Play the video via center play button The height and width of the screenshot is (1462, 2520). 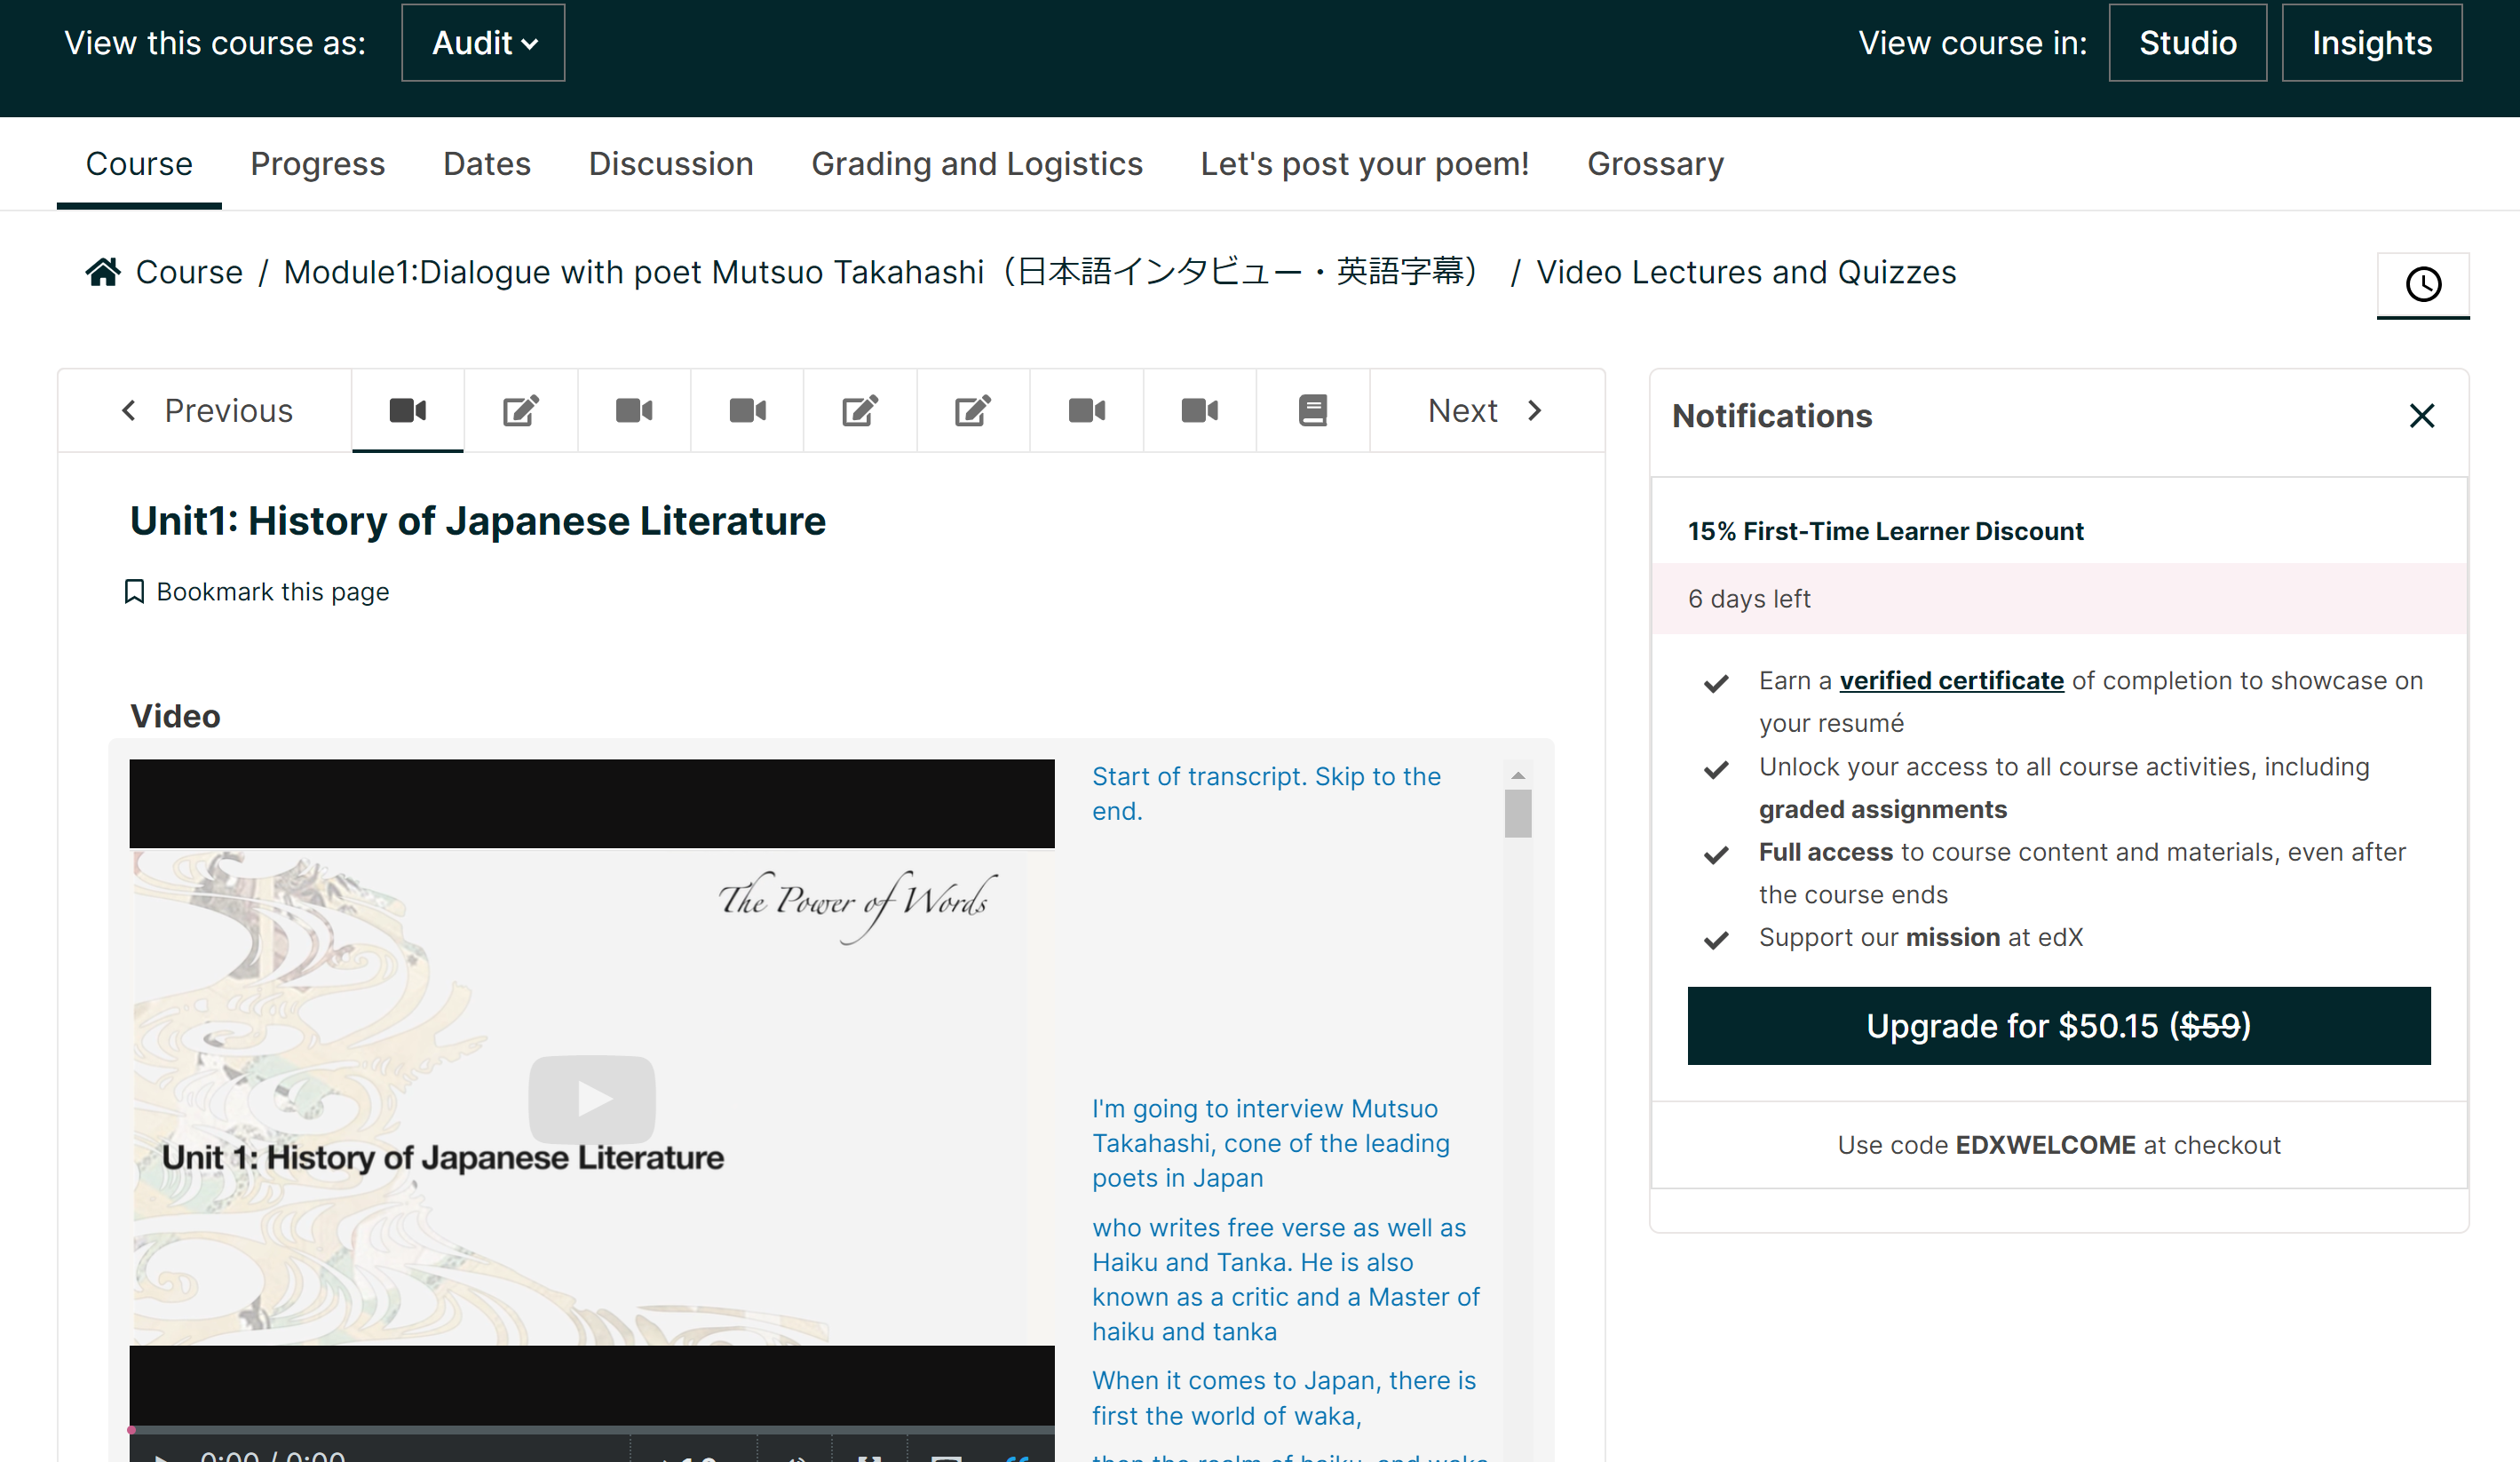[x=592, y=1099]
